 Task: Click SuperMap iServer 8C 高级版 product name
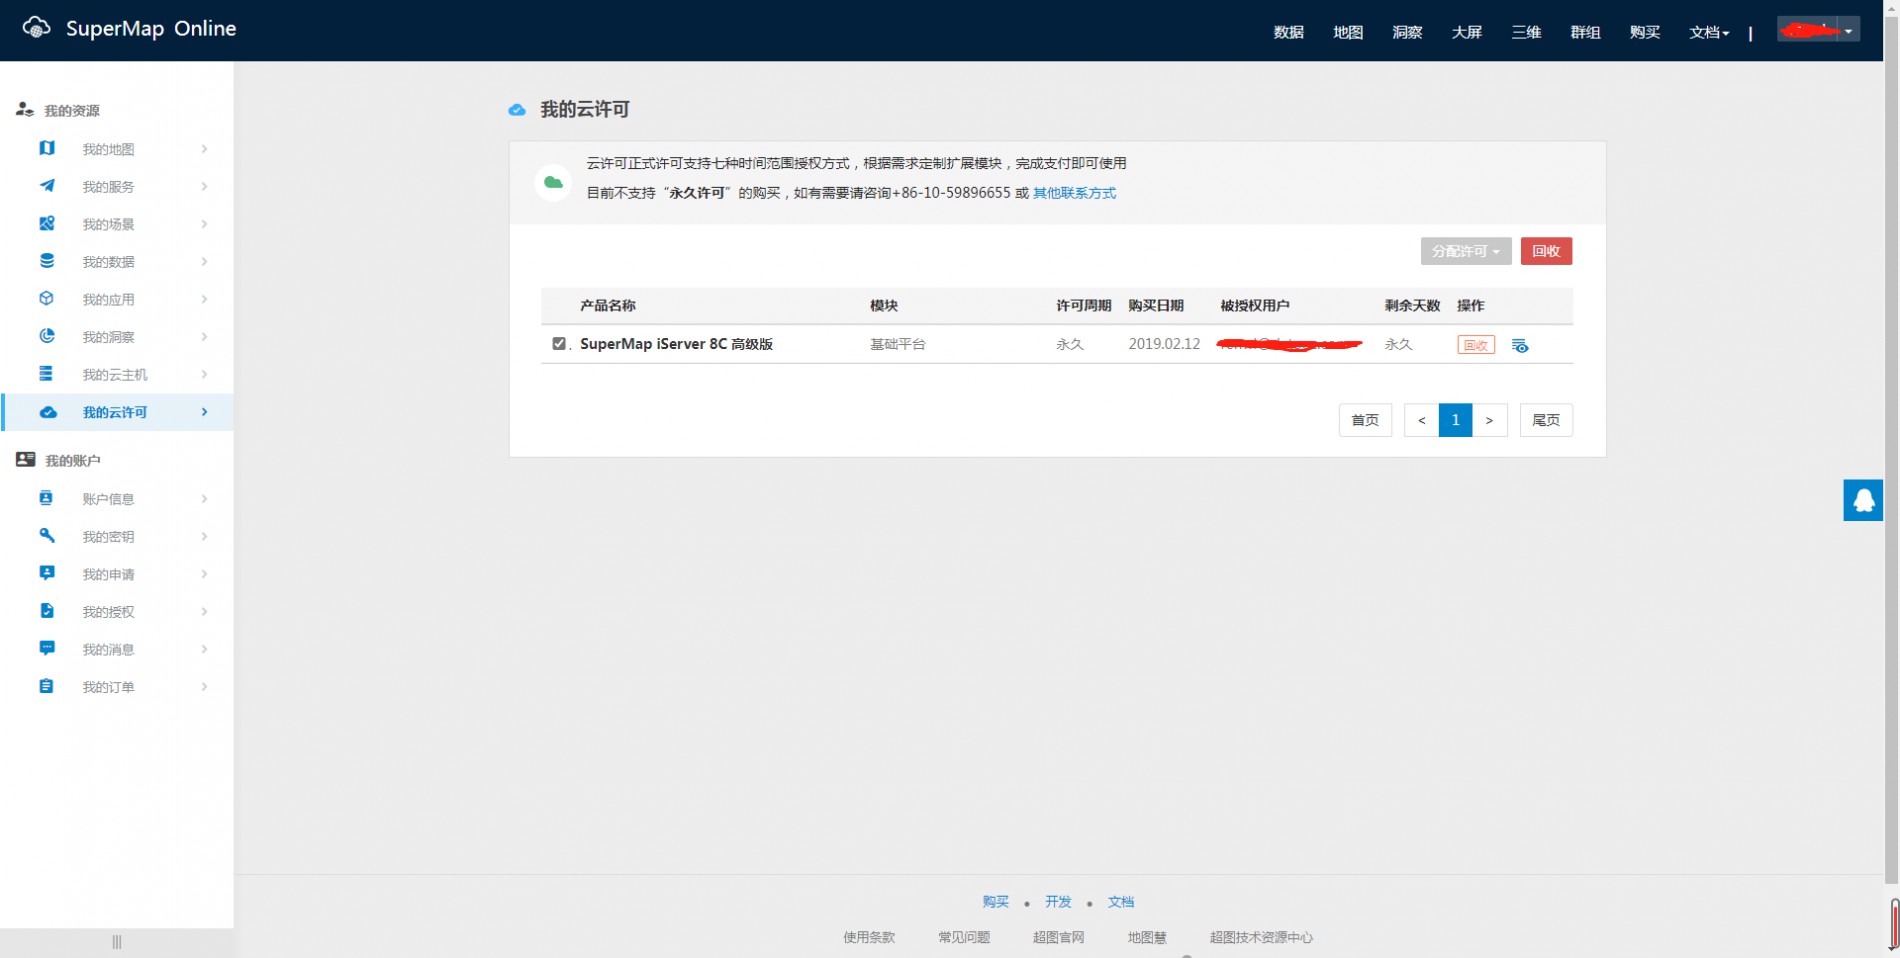[676, 343]
